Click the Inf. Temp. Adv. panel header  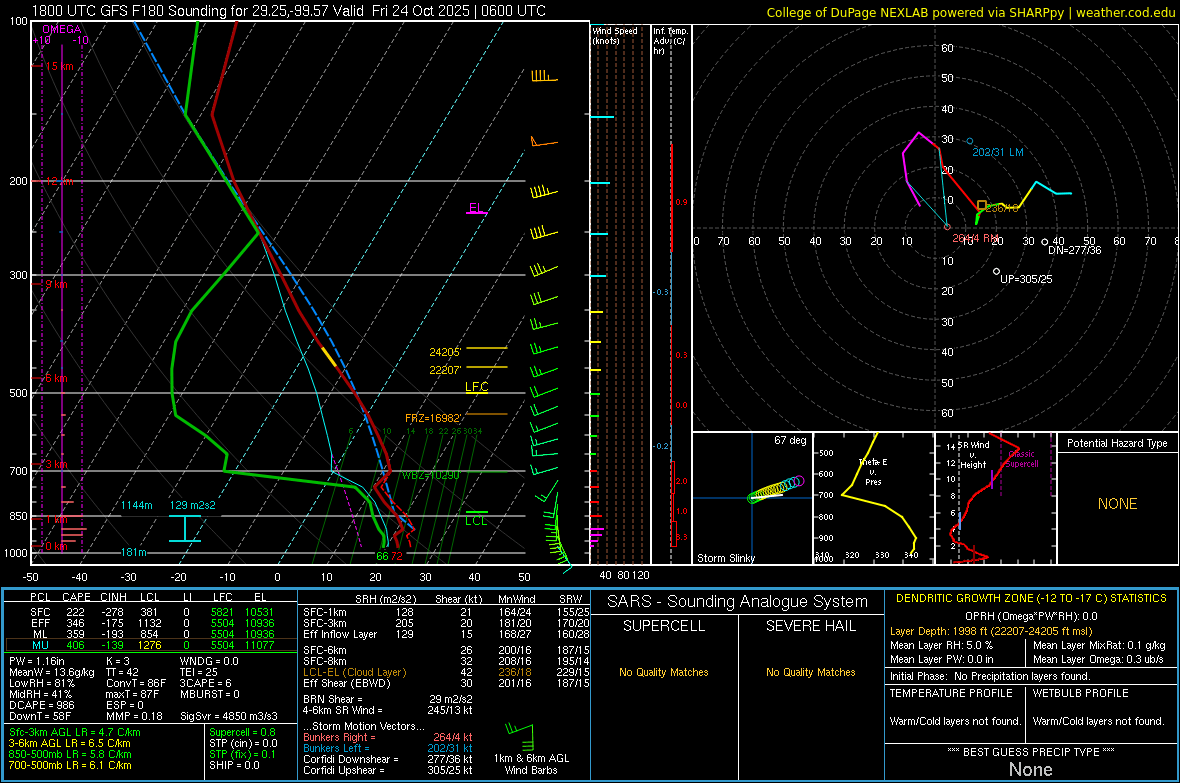[x=670, y=41]
